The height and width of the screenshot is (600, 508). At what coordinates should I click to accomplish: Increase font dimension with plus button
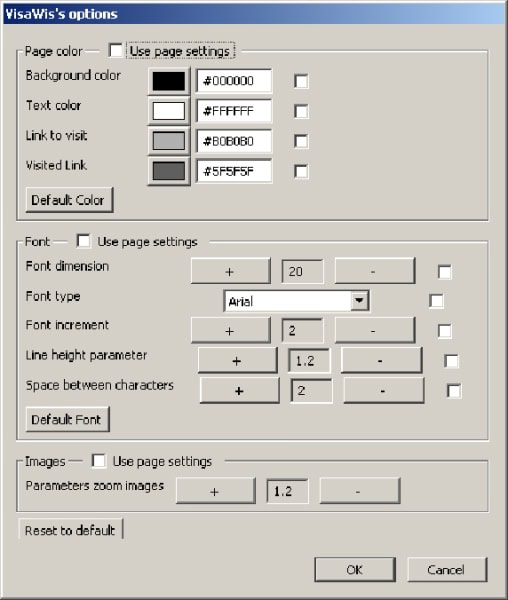pos(231,271)
